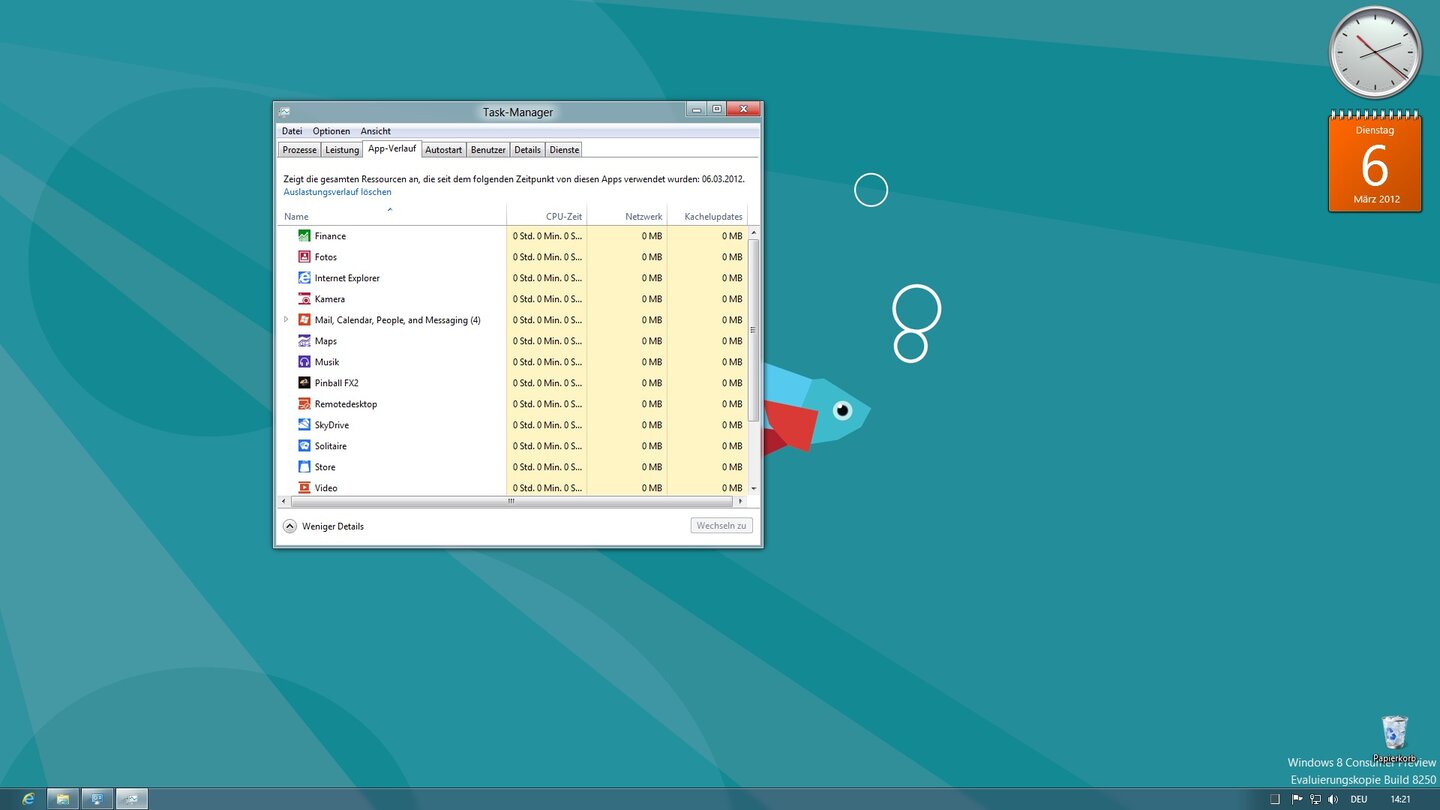The width and height of the screenshot is (1440, 810).
Task: Switch to the Leistung tab
Action: (x=342, y=150)
